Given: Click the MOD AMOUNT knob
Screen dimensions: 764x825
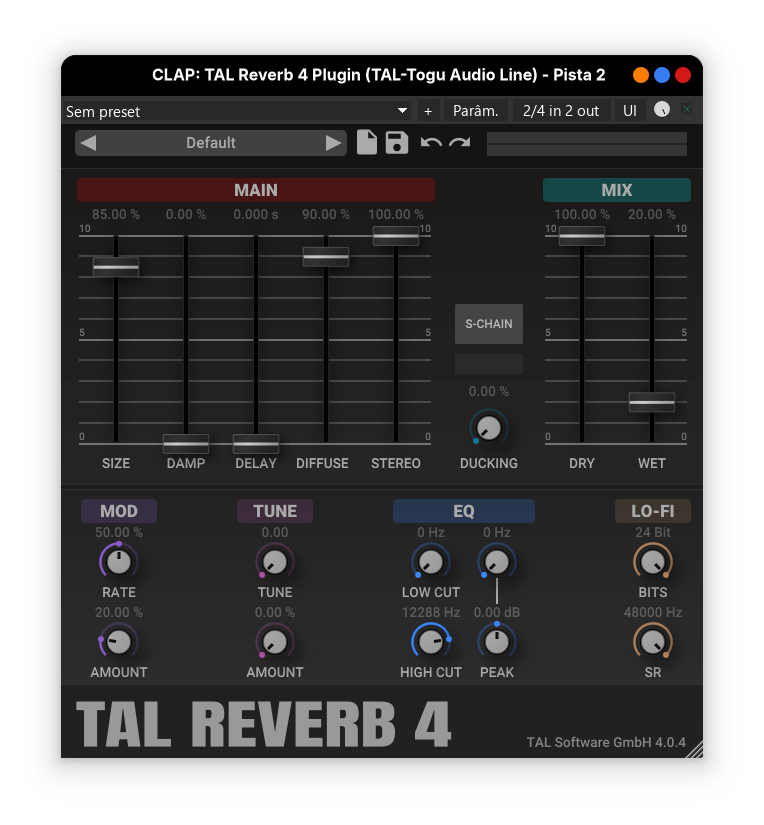Looking at the screenshot, I should [119, 642].
